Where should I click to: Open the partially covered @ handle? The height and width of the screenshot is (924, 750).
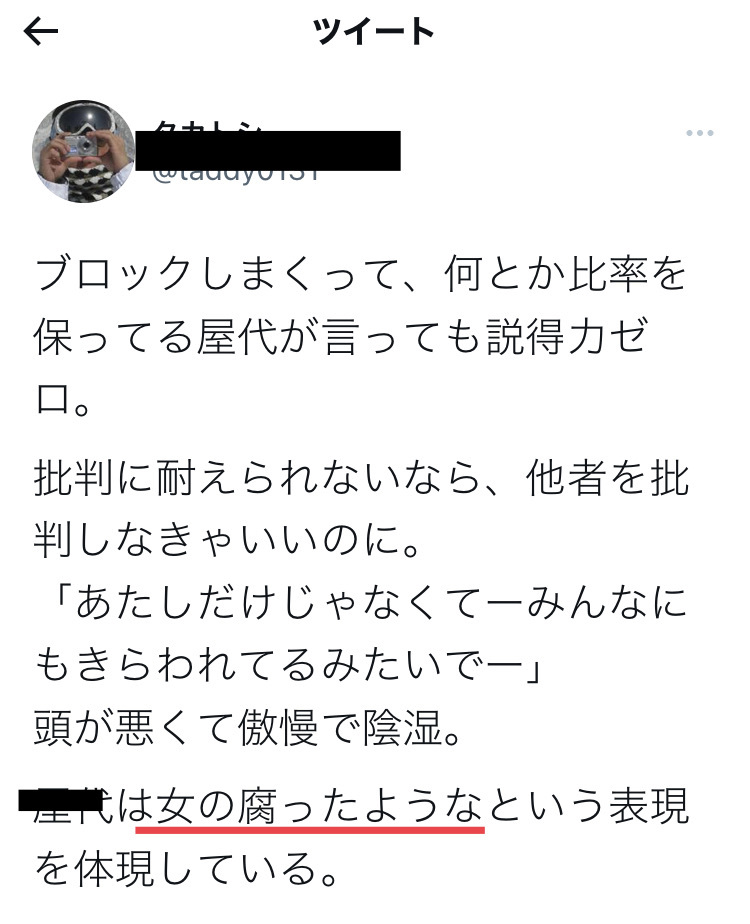coord(236,175)
